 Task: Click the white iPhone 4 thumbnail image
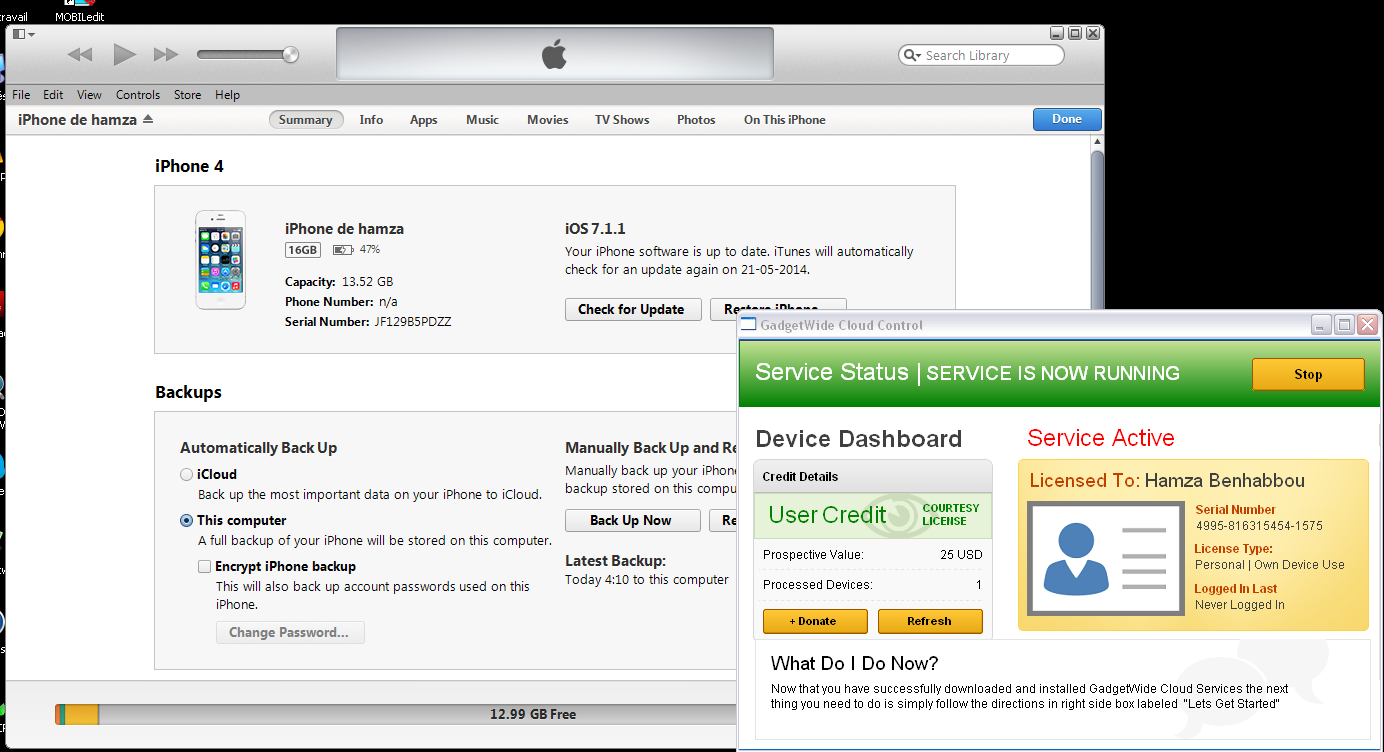point(220,259)
